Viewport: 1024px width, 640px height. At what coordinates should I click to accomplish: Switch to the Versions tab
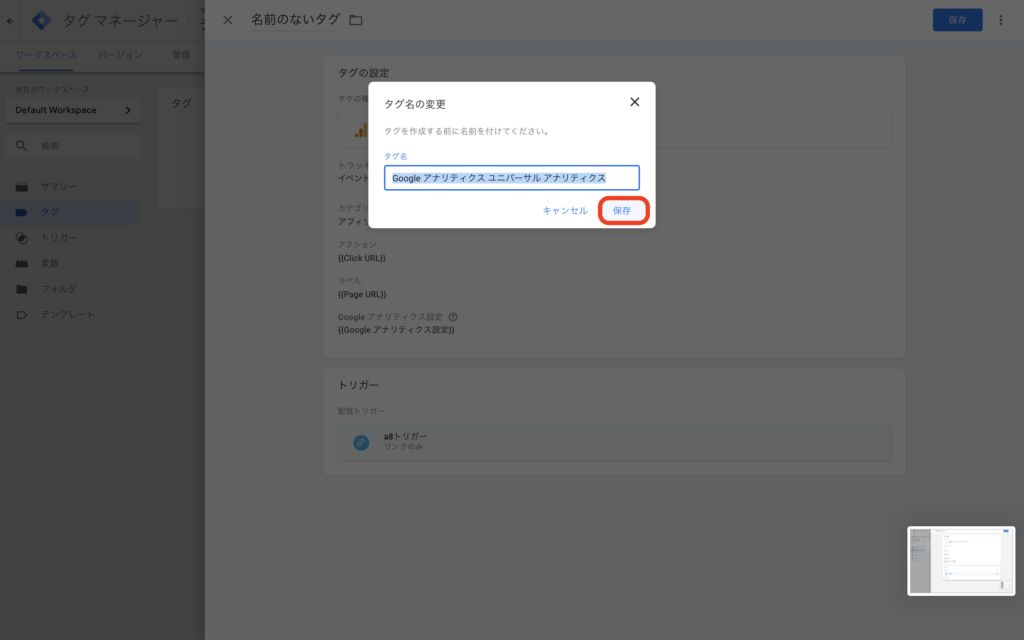click(120, 55)
